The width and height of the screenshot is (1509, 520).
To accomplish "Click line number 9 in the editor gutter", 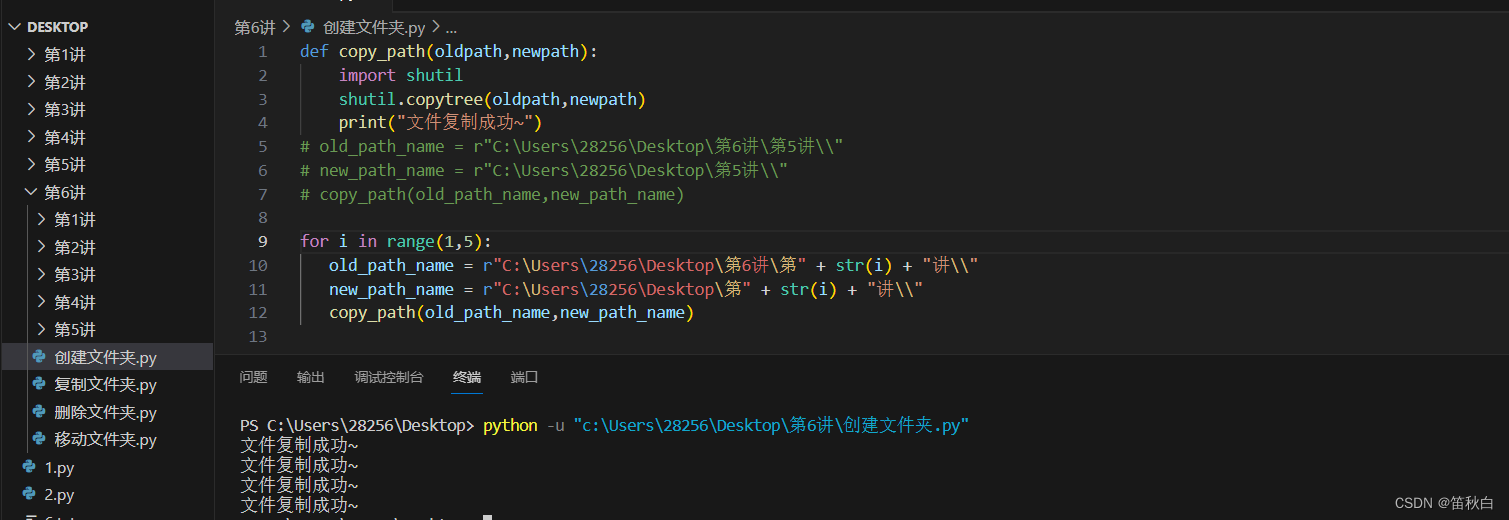I will [263, 241].
